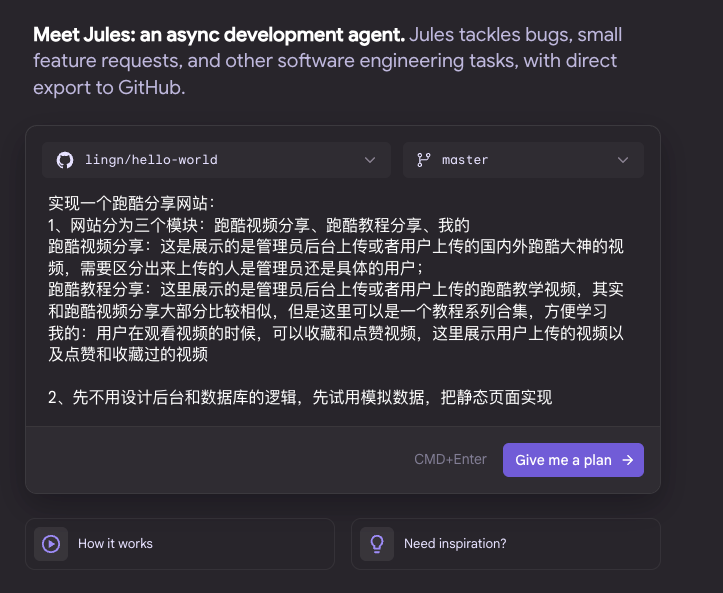Click the GitHub logo icon beside lingn/hello-world
Image resolution: width=723 pixels, height=593 pixels.
pos(65,160)
